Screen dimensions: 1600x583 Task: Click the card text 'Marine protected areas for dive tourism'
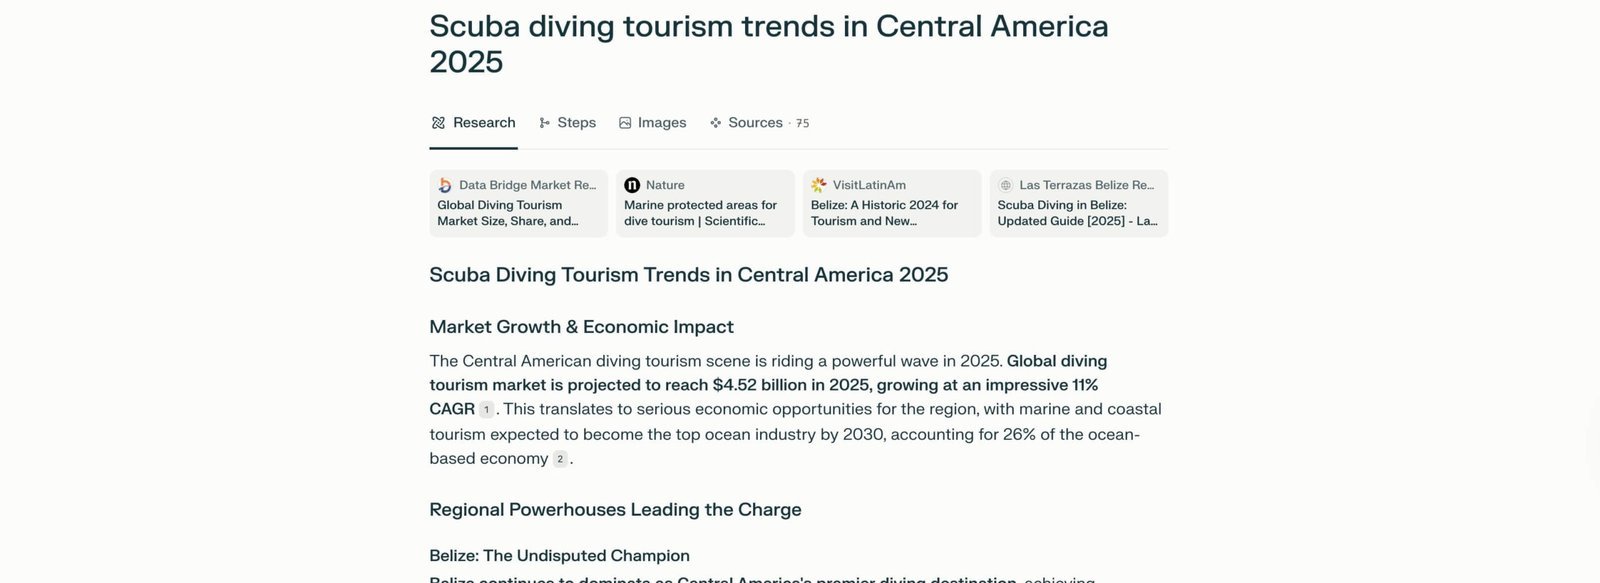(x=700, y=213)
